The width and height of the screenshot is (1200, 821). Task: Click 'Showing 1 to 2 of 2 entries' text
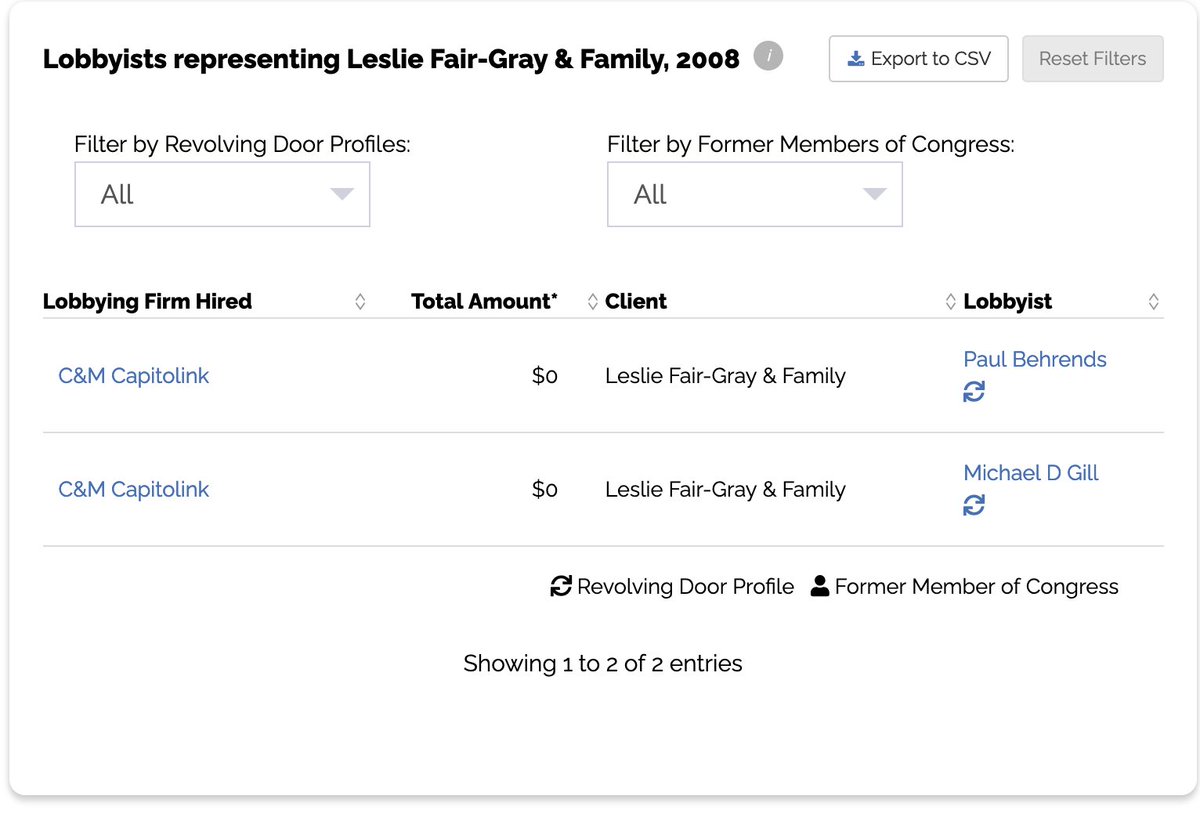(x=603, y=663)
